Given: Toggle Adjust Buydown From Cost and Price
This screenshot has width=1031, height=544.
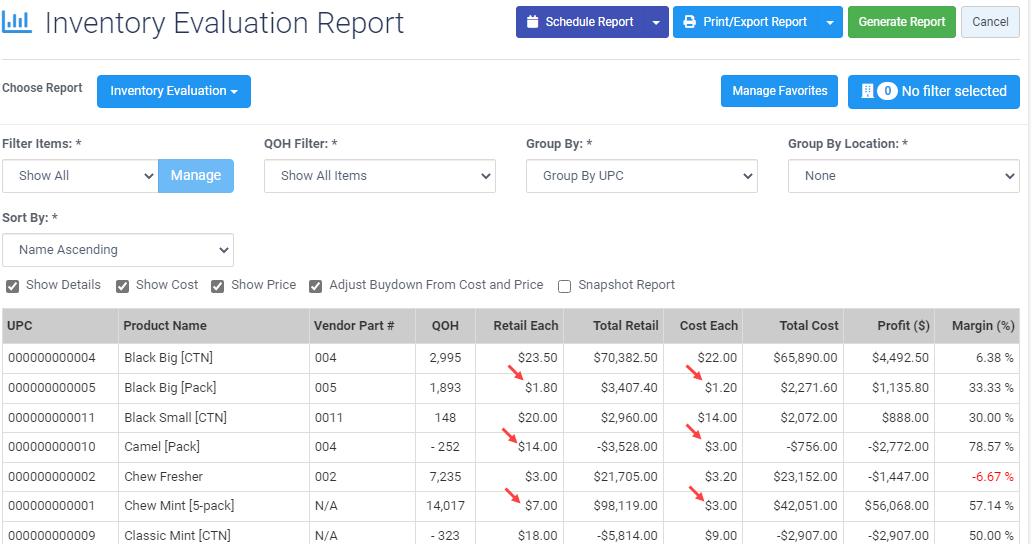Looking at the screenshot, I should [316, 286].
